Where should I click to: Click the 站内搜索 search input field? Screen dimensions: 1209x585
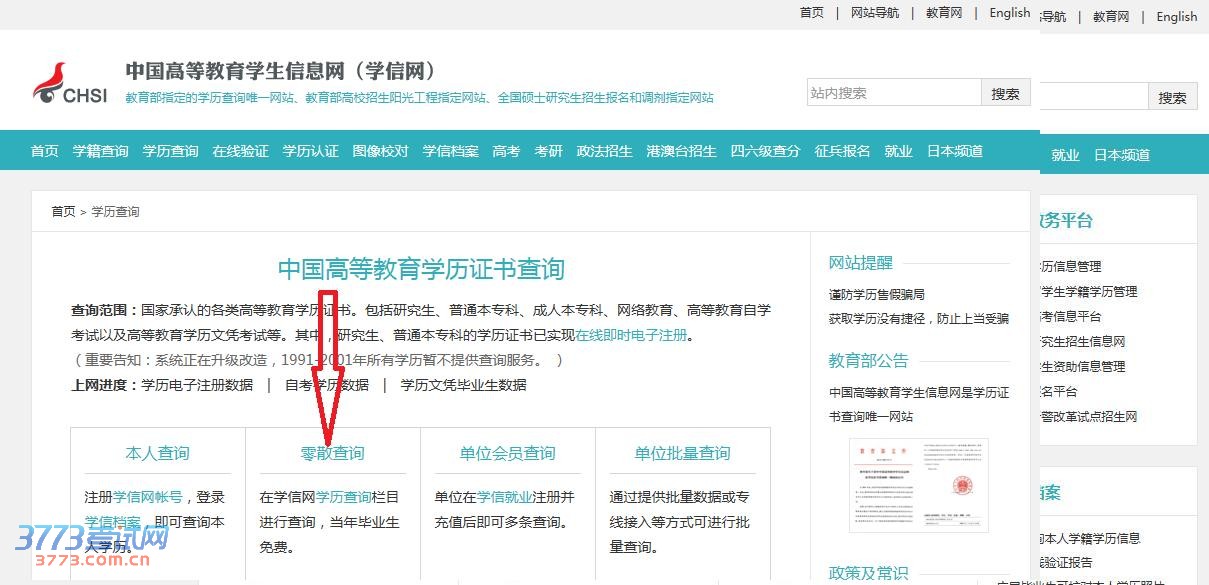pyautogui.click(x=893, y=93)
